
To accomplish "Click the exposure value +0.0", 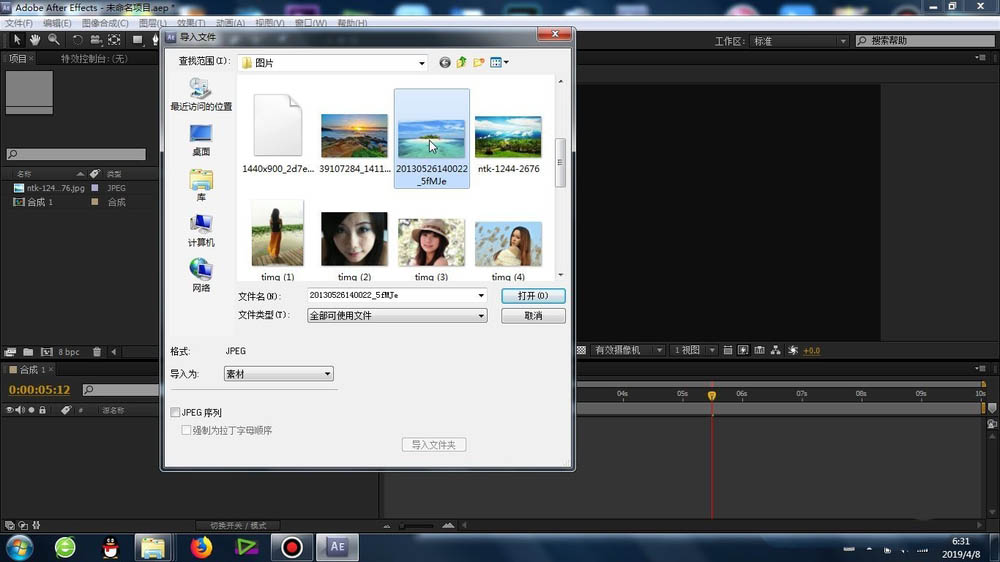I will pyautogui.click(x=811, y=351).
